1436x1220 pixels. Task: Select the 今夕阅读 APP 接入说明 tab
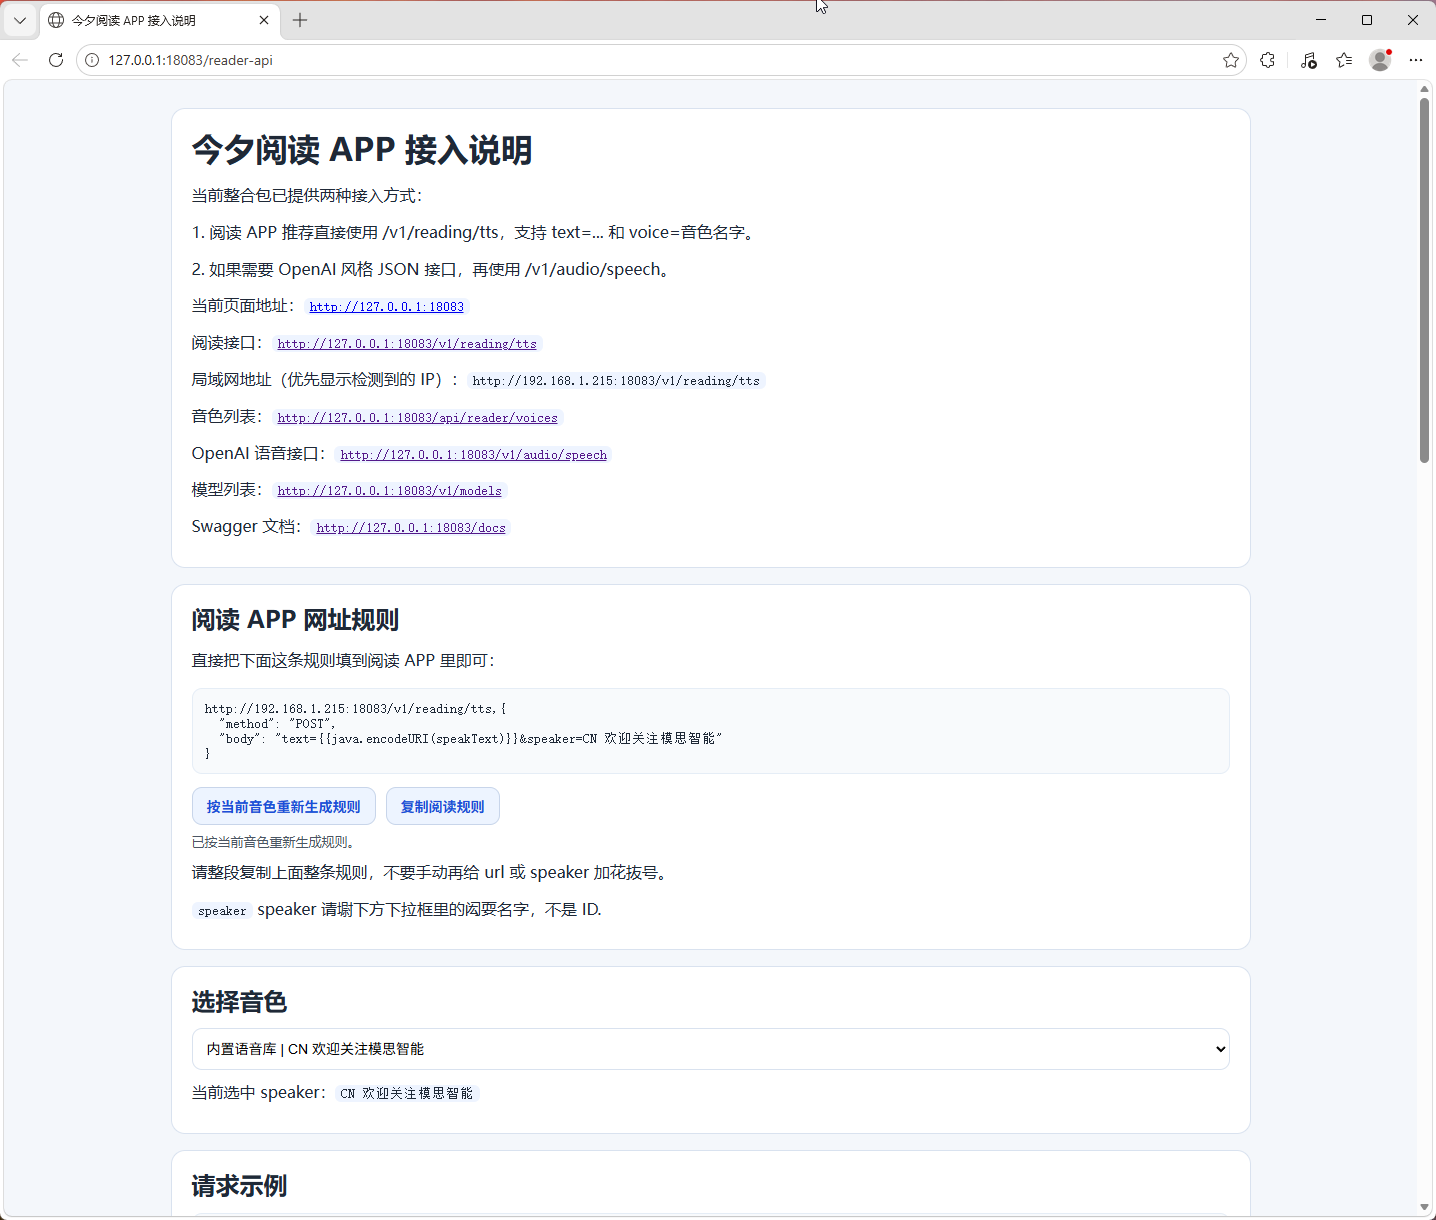150,20
